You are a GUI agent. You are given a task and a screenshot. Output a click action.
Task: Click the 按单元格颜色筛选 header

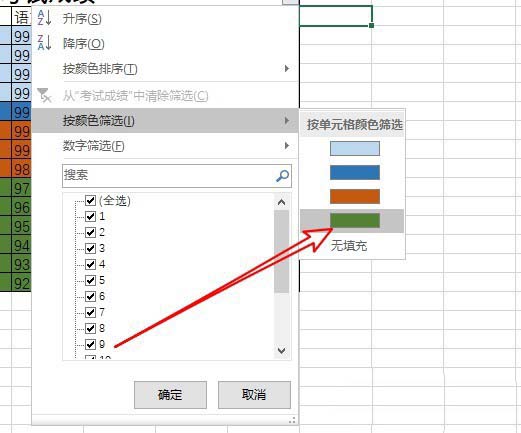(354, 124)
